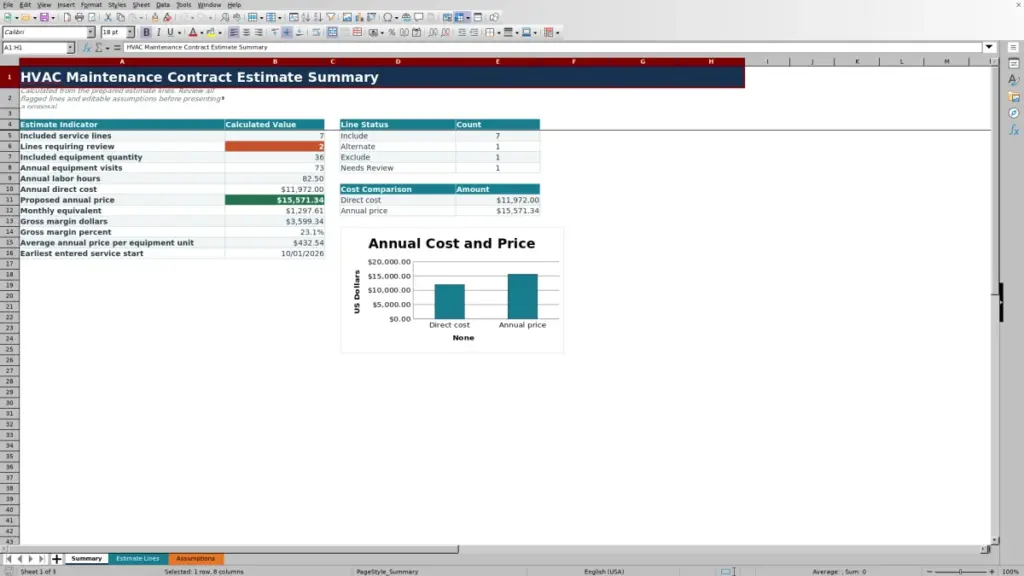The width and height of the screenshot is (1024, 576).
Task: Click the formula input line
Action: coord(552,47)
